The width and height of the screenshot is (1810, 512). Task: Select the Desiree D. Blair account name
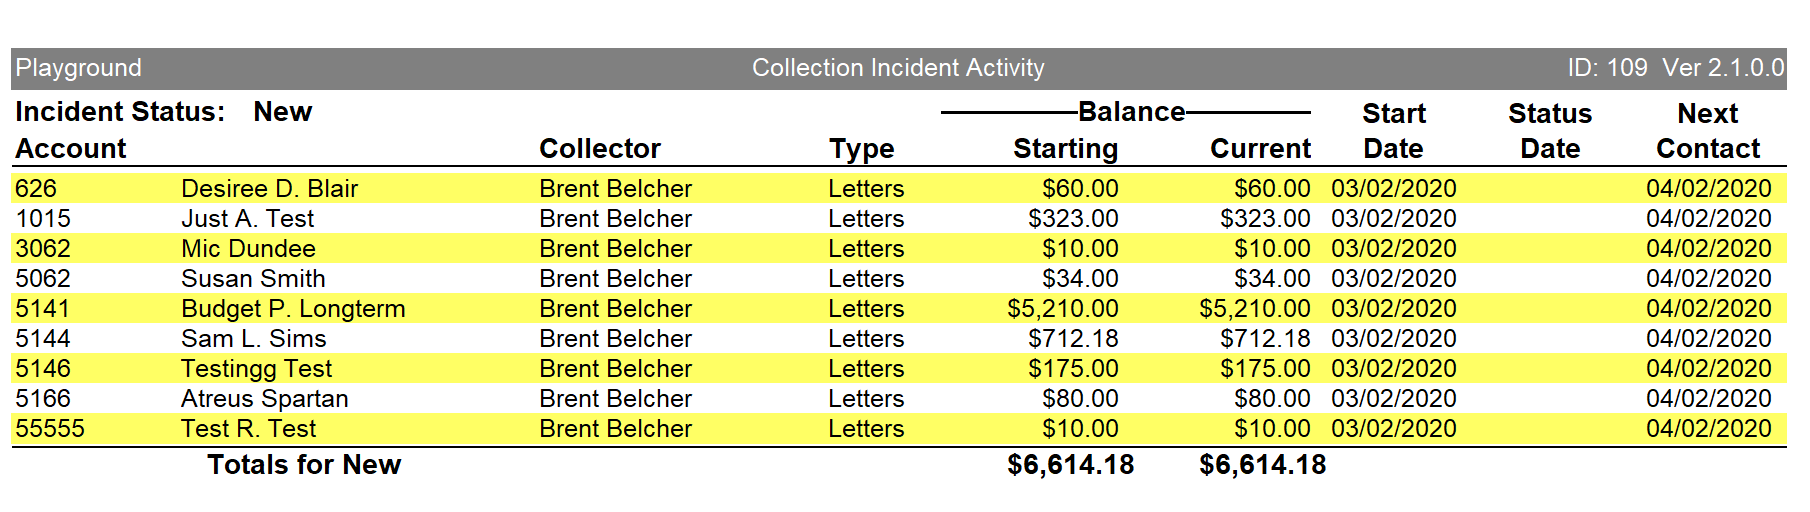click(269, 188)
